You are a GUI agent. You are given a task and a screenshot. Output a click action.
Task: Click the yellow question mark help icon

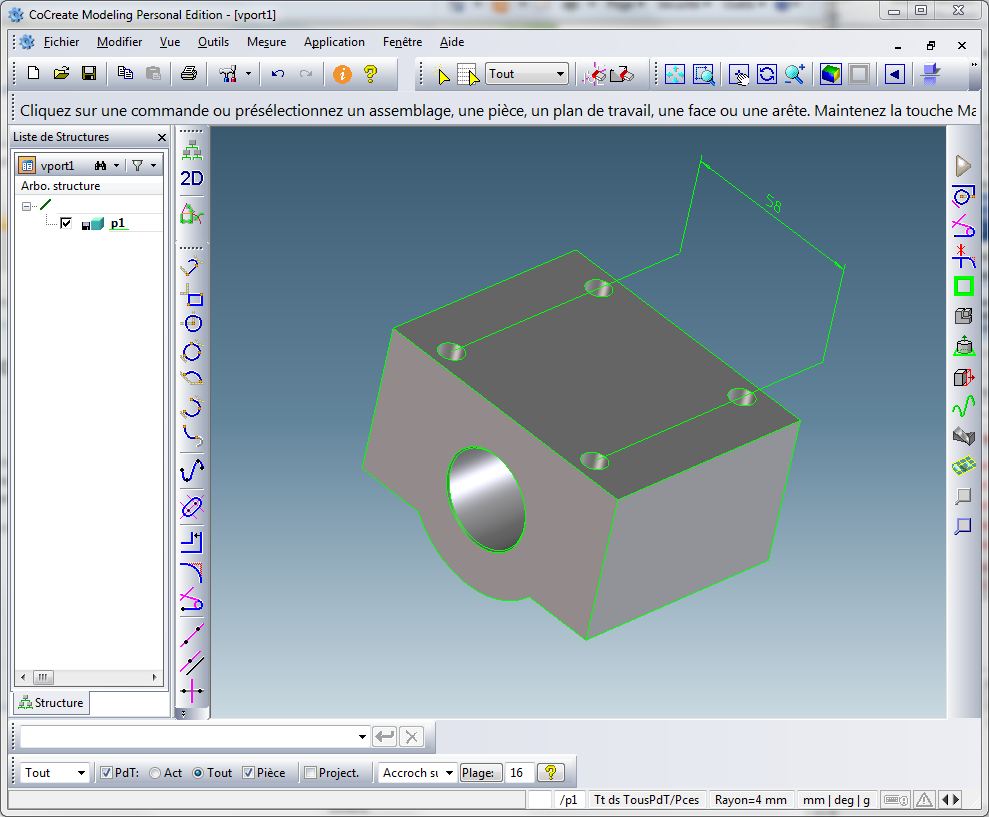click(370, 74)
